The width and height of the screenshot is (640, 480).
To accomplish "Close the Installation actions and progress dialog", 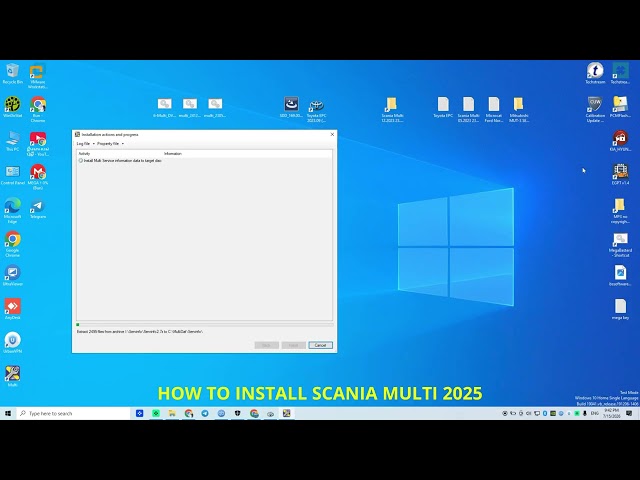I will 332,134.
